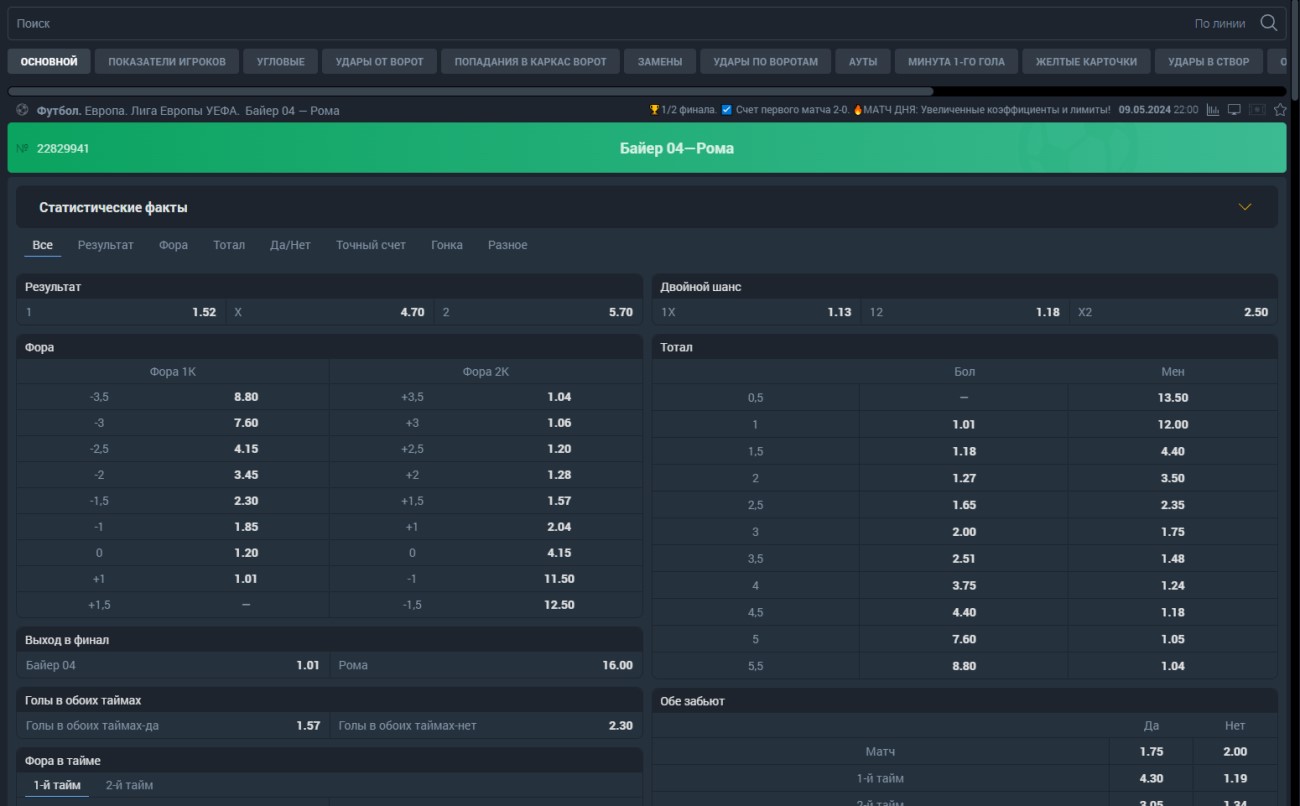
Task: Select total 2,5 over at 1.65
Action: [x=964, y=505]
